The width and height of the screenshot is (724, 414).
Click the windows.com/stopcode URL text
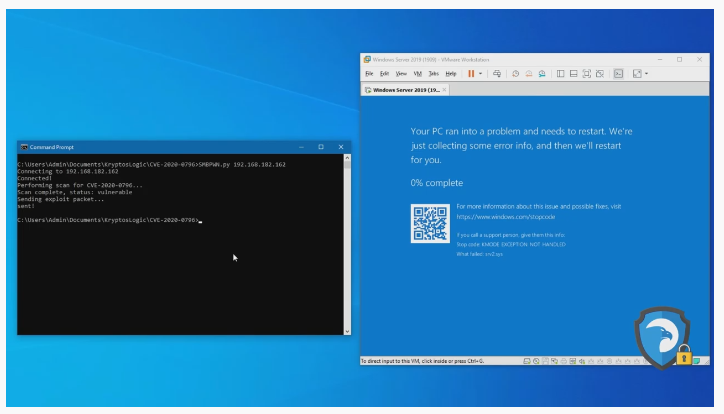coord(506,217)
